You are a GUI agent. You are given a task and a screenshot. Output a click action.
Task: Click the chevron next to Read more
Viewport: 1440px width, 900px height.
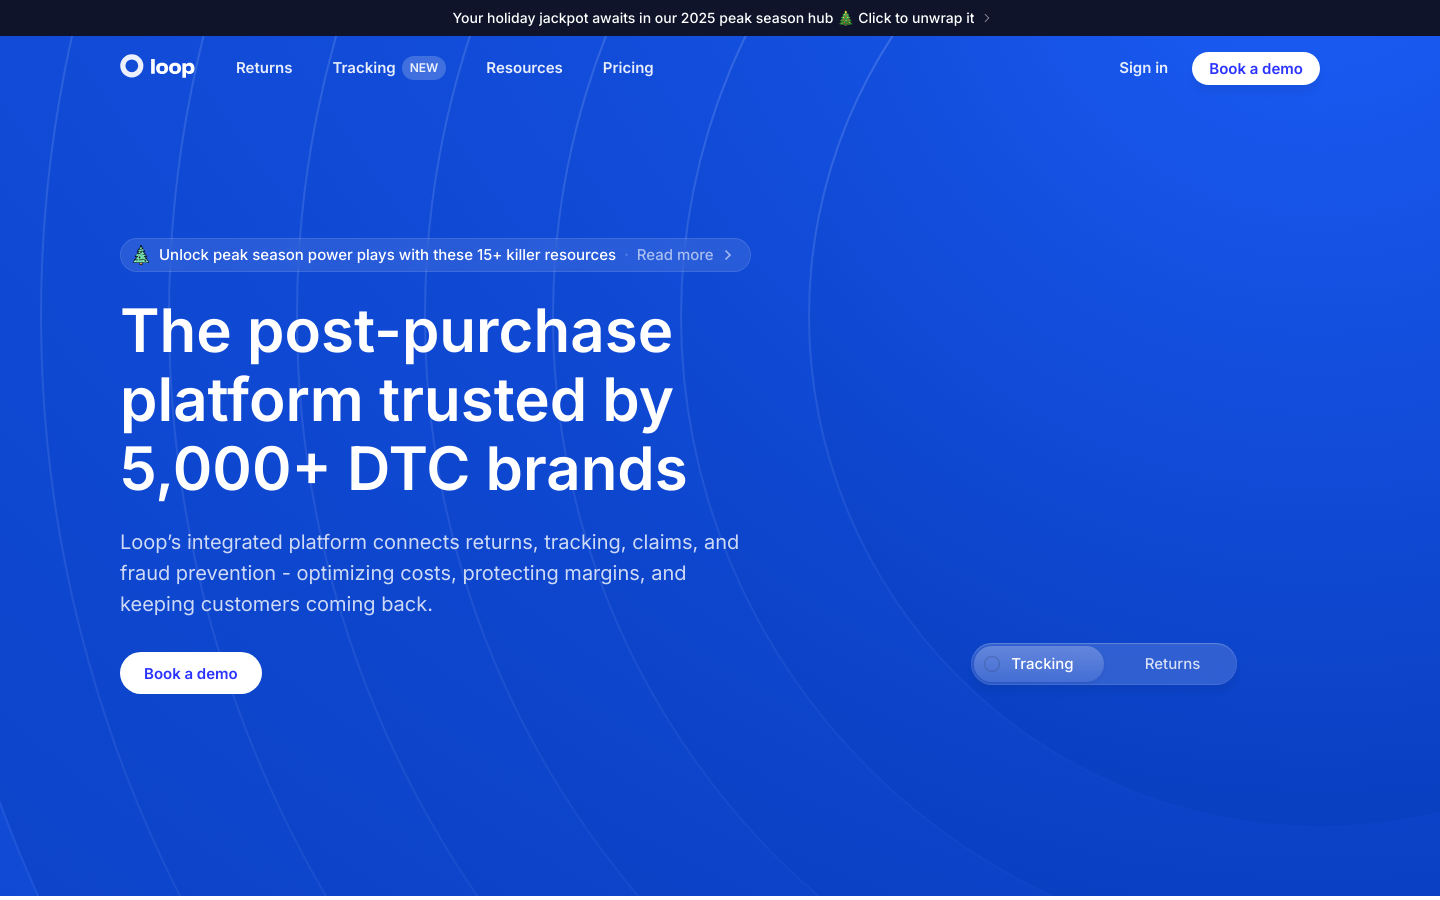coord(728,255)
